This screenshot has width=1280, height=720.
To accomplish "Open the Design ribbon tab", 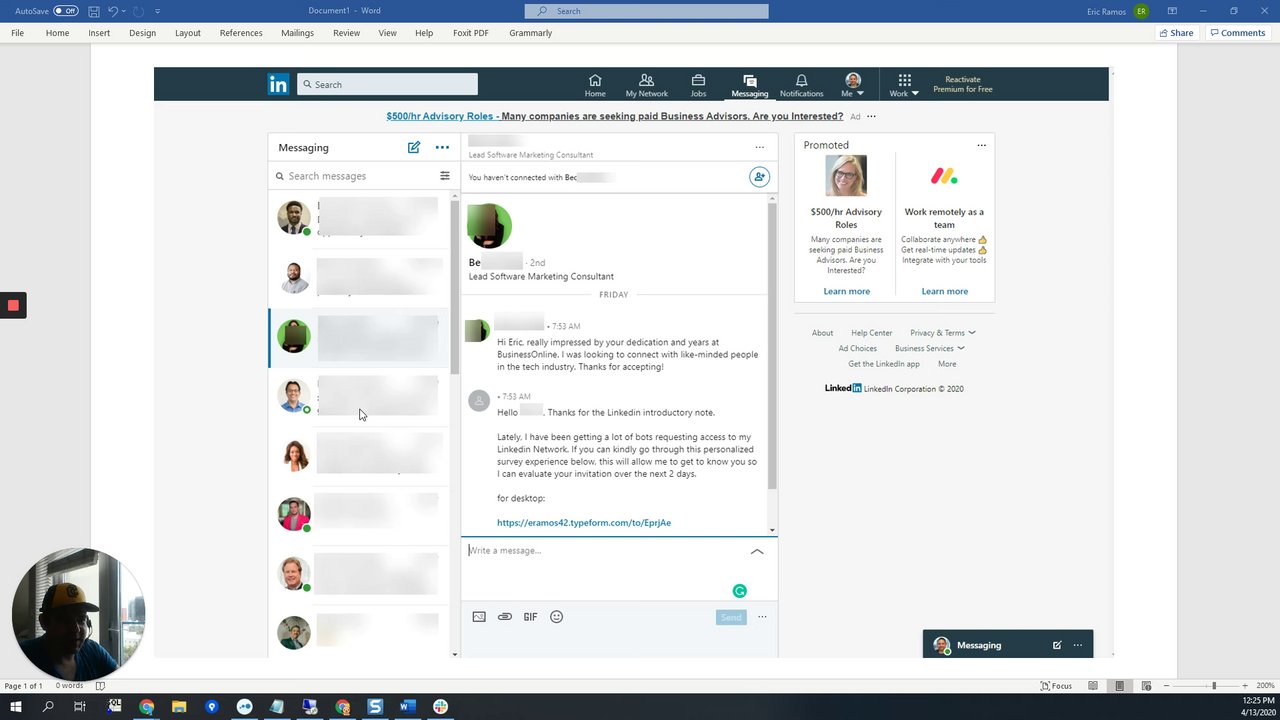I will pyautogui.click(x=142, y=33).
